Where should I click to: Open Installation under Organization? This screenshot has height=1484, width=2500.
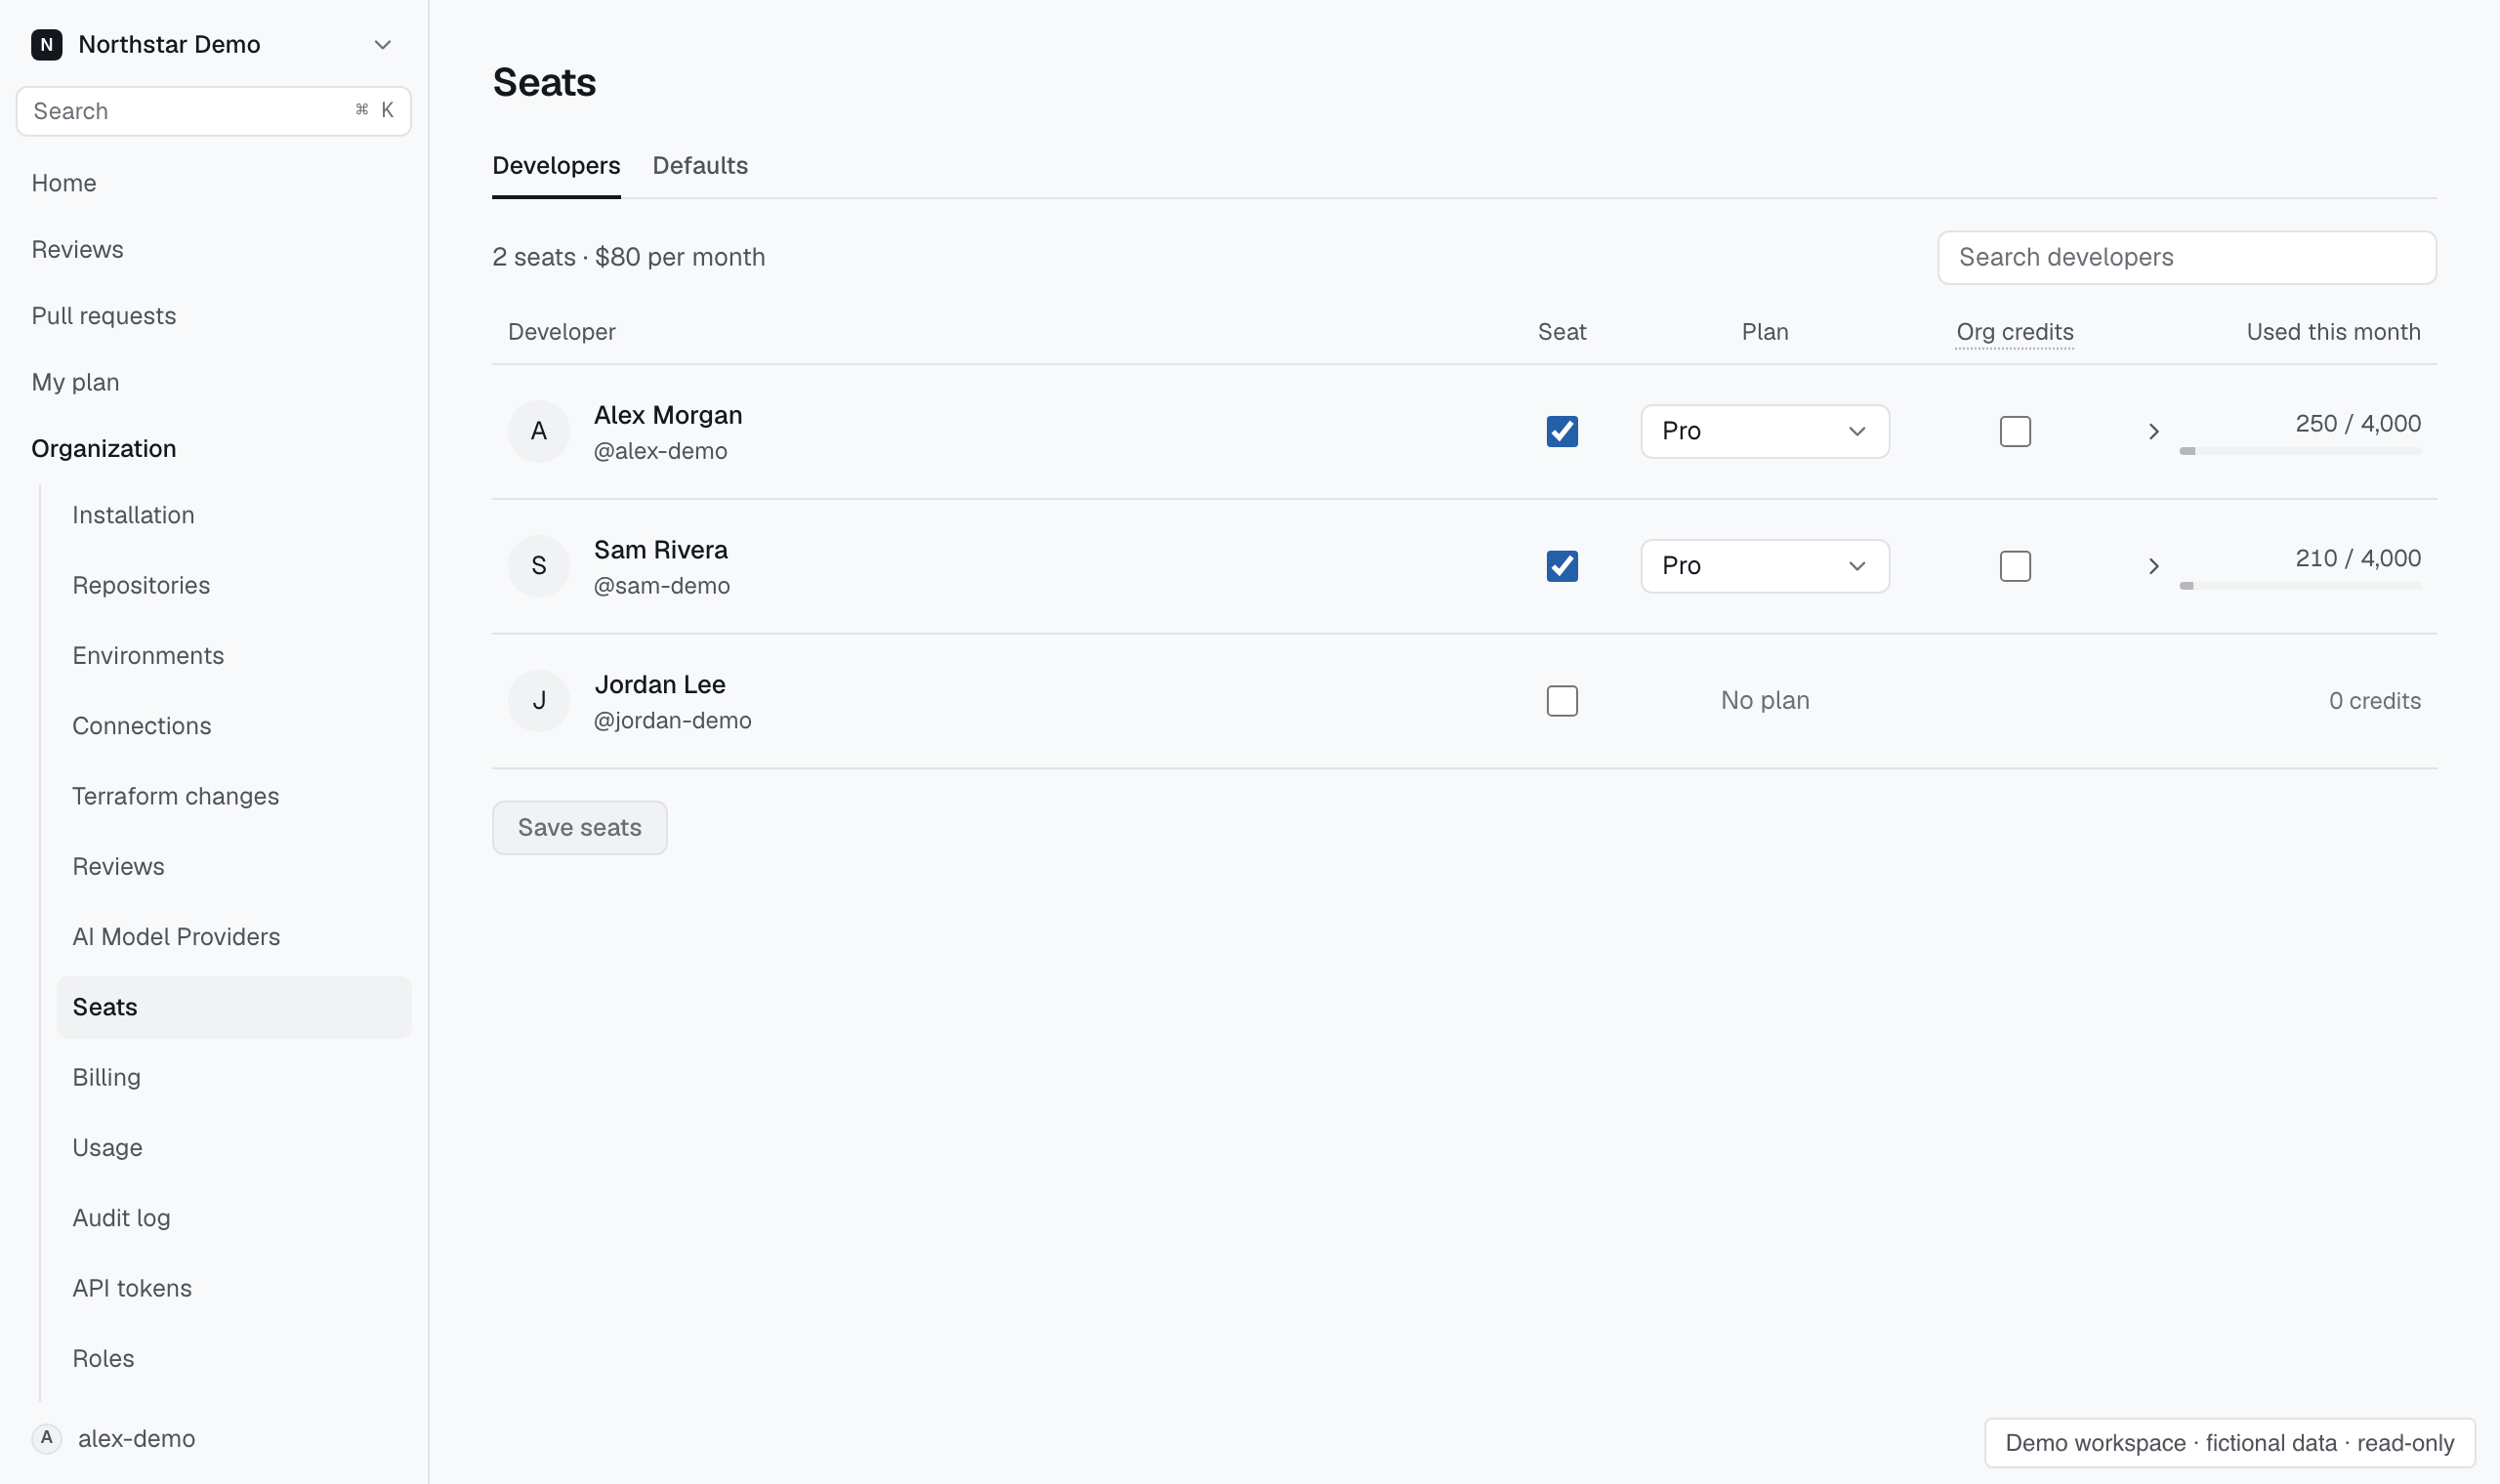click(133, 515)
